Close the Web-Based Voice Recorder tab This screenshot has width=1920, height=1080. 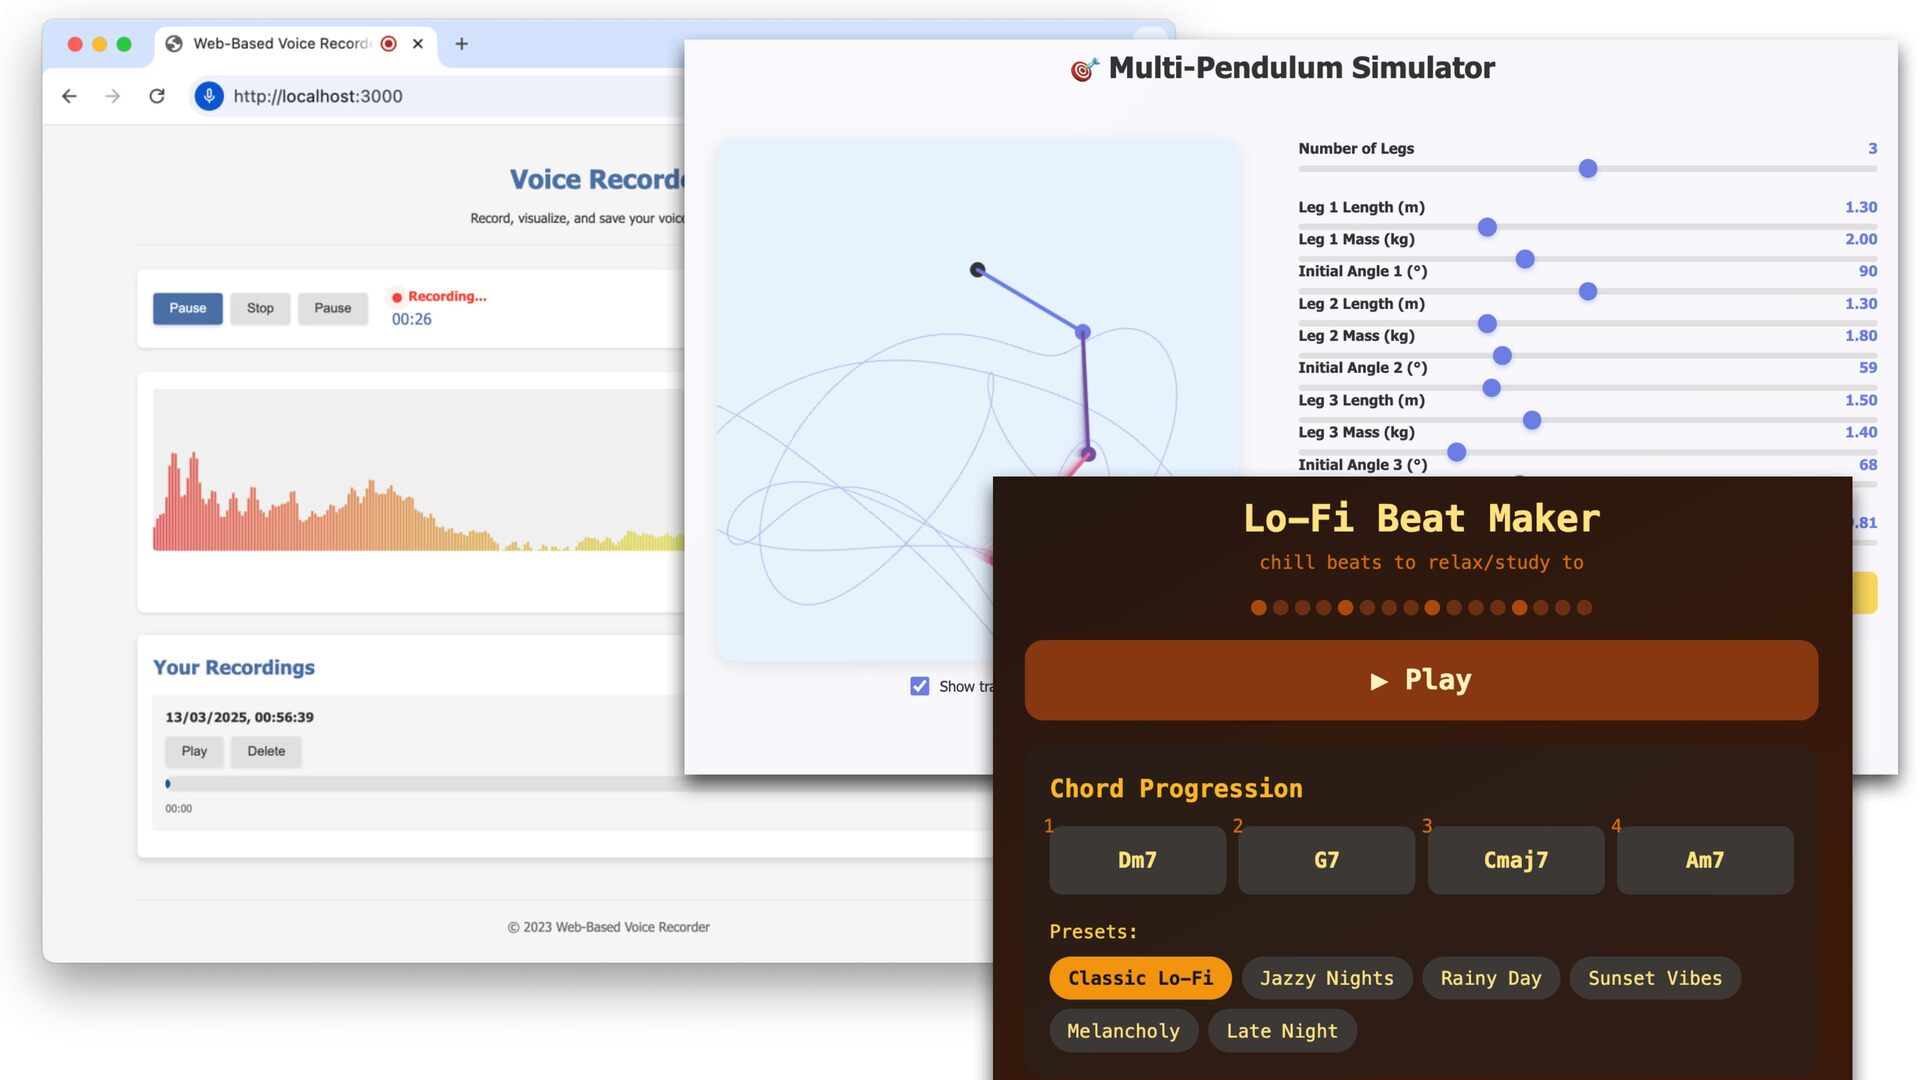click(418, 44)
